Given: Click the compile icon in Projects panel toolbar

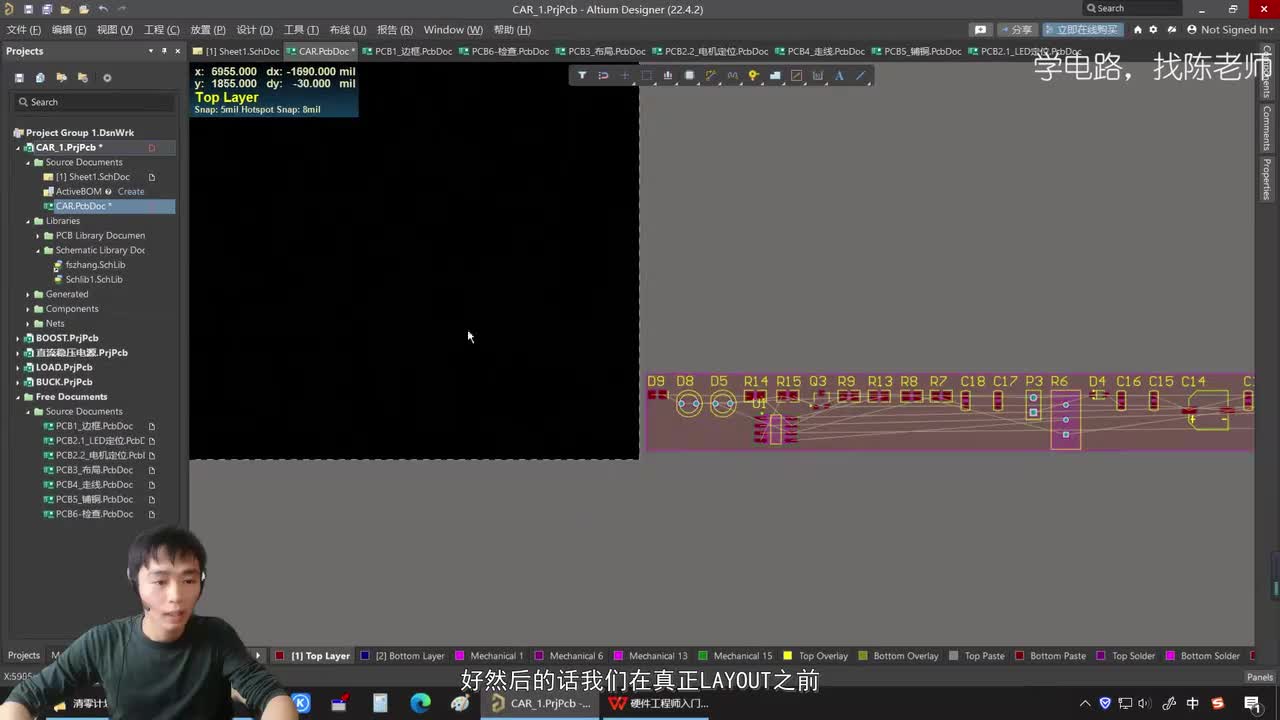Looking at the screenshot, I should (40, 77).
